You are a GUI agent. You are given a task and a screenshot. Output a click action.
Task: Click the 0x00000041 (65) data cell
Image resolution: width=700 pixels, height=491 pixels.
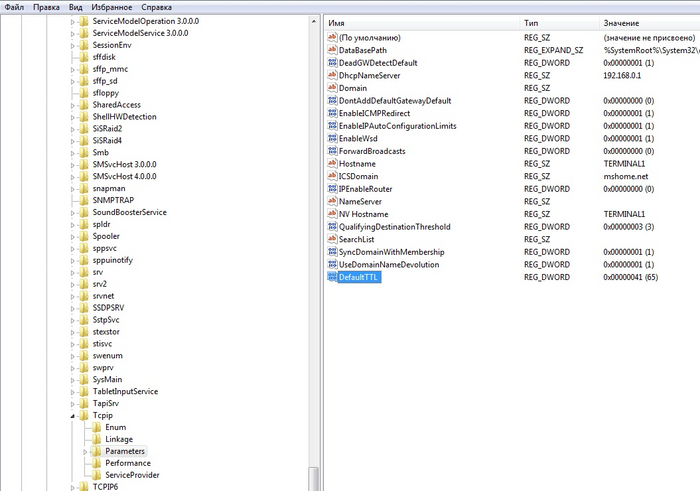630,277
